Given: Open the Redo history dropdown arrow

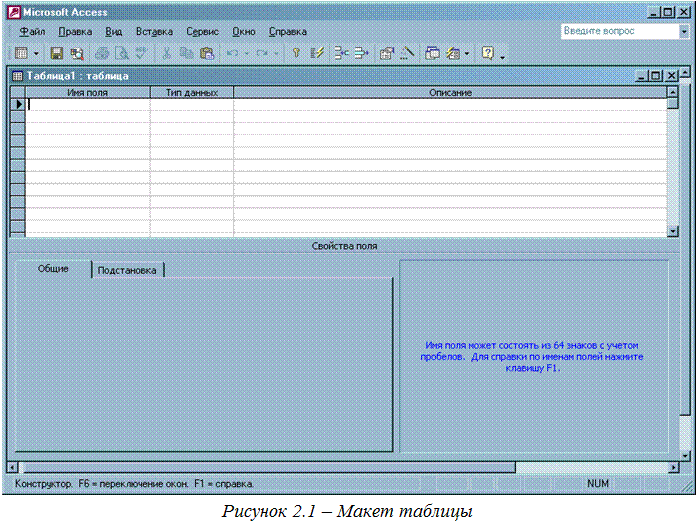Looking at the screenshot, I should [276, 54].
